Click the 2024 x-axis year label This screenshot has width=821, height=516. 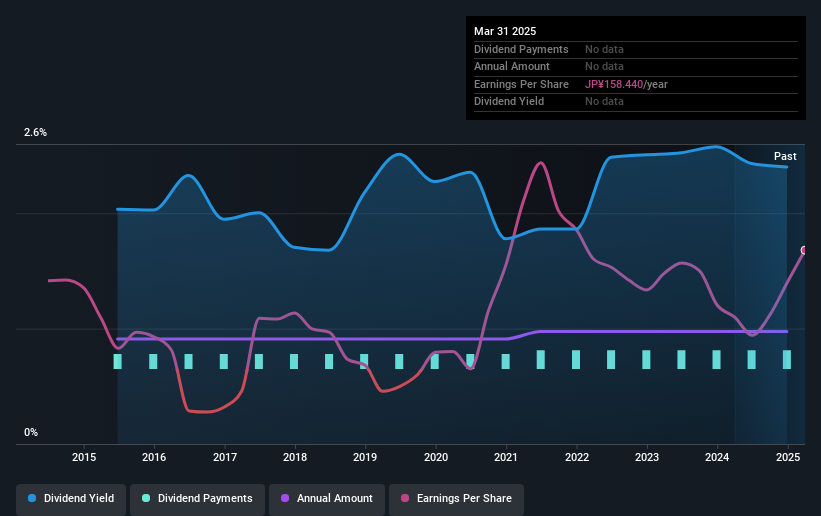(717, 457)
